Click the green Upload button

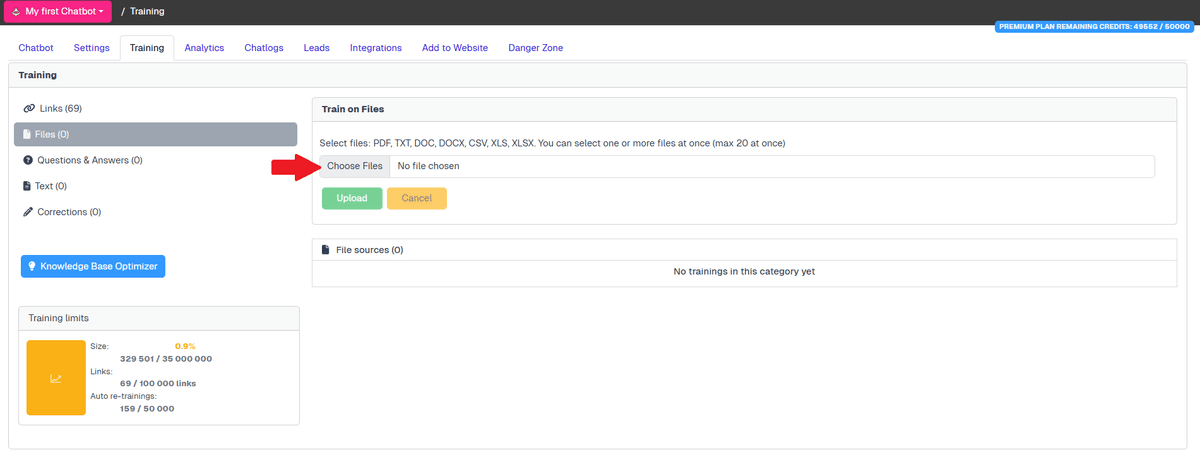[352, 198]
